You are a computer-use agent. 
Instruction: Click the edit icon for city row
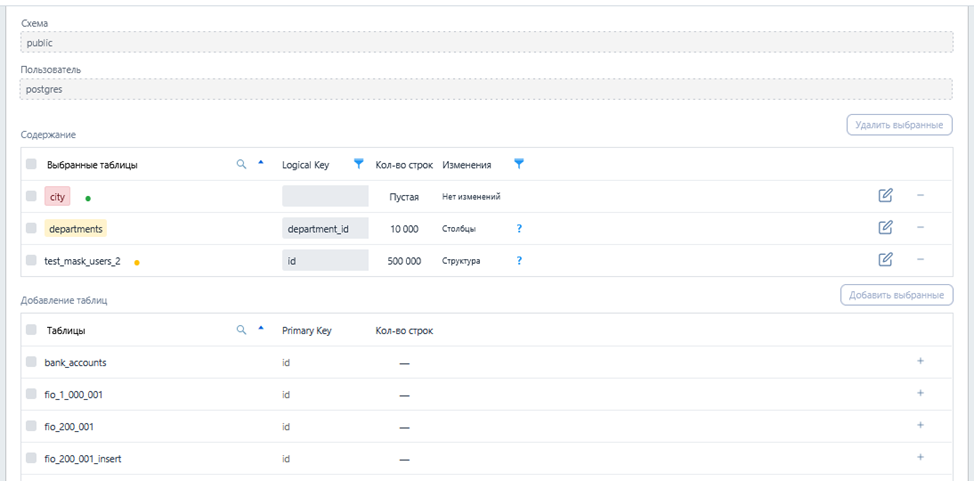pos(885,196)
